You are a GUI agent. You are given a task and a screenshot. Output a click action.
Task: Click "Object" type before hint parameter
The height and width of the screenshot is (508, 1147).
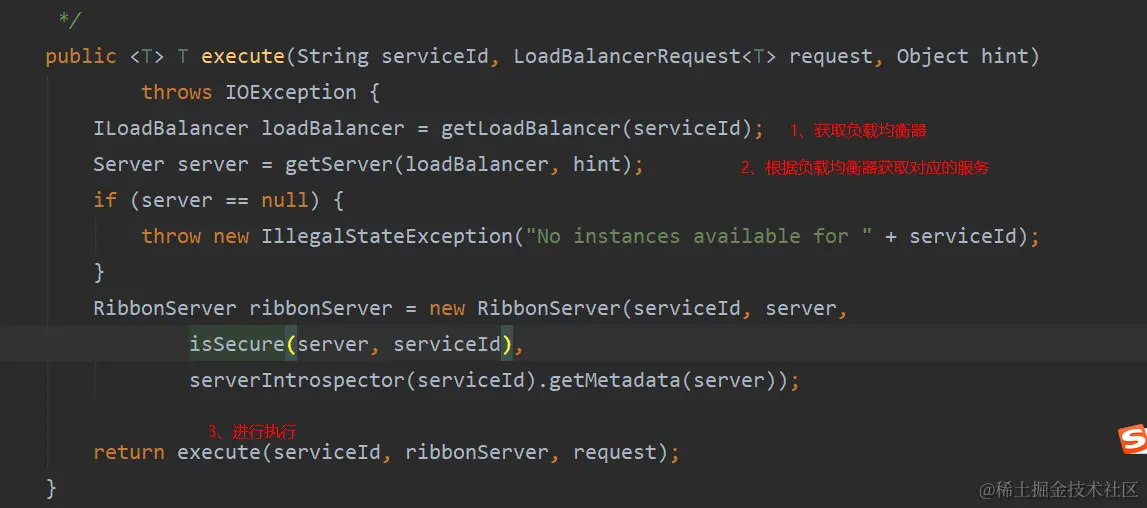[933, 56]
